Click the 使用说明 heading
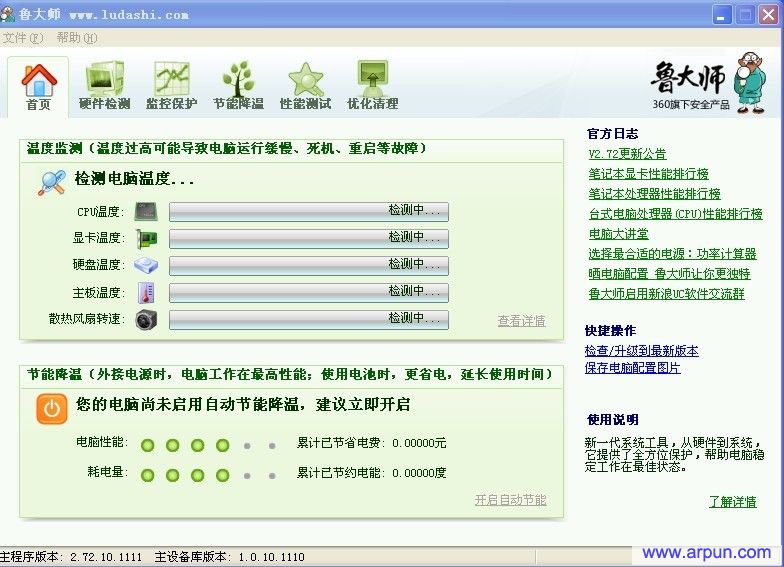 click(612, 420)
